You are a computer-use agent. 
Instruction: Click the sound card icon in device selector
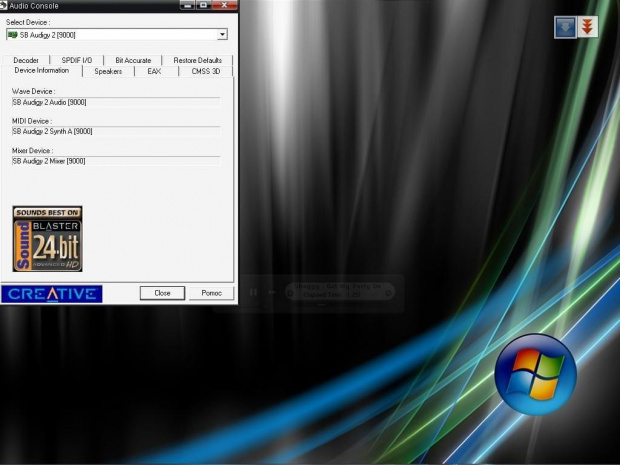pos(13,35)
